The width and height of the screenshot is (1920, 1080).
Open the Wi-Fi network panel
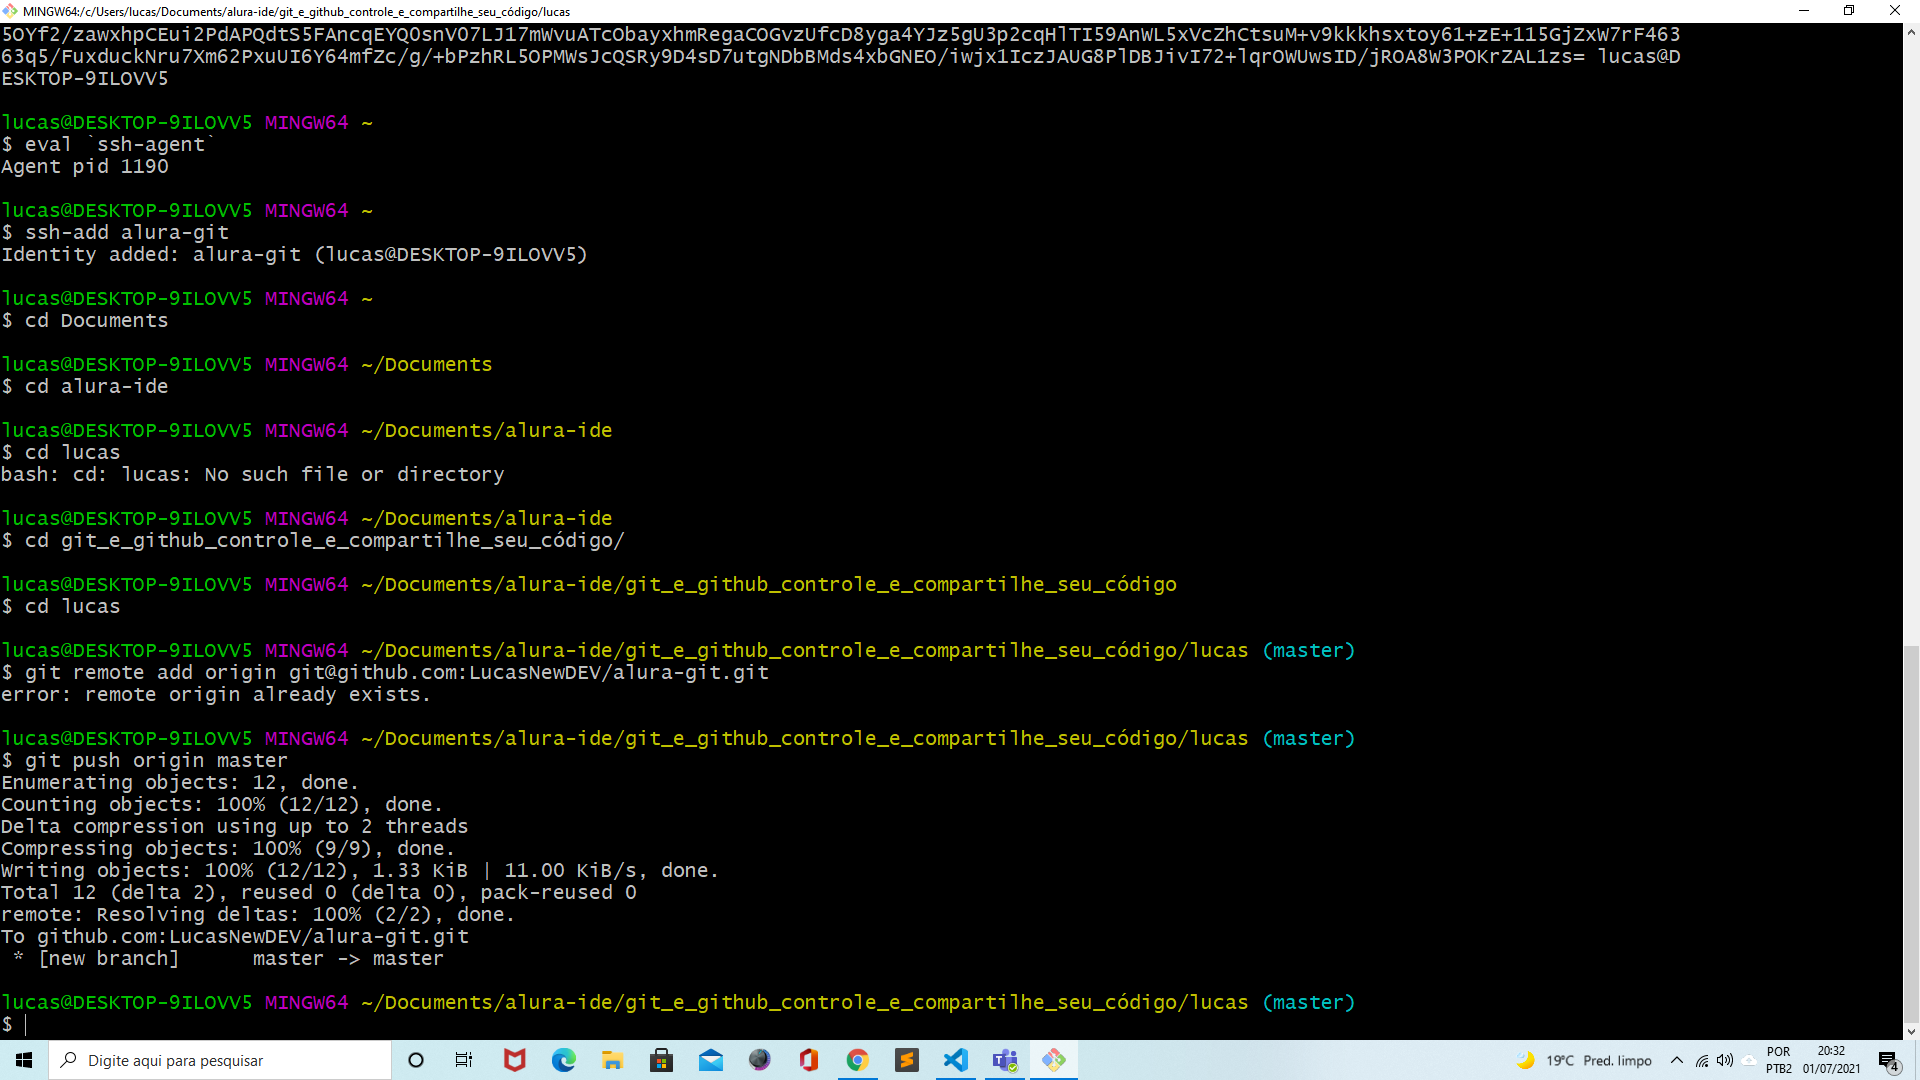[1701, 1060]
